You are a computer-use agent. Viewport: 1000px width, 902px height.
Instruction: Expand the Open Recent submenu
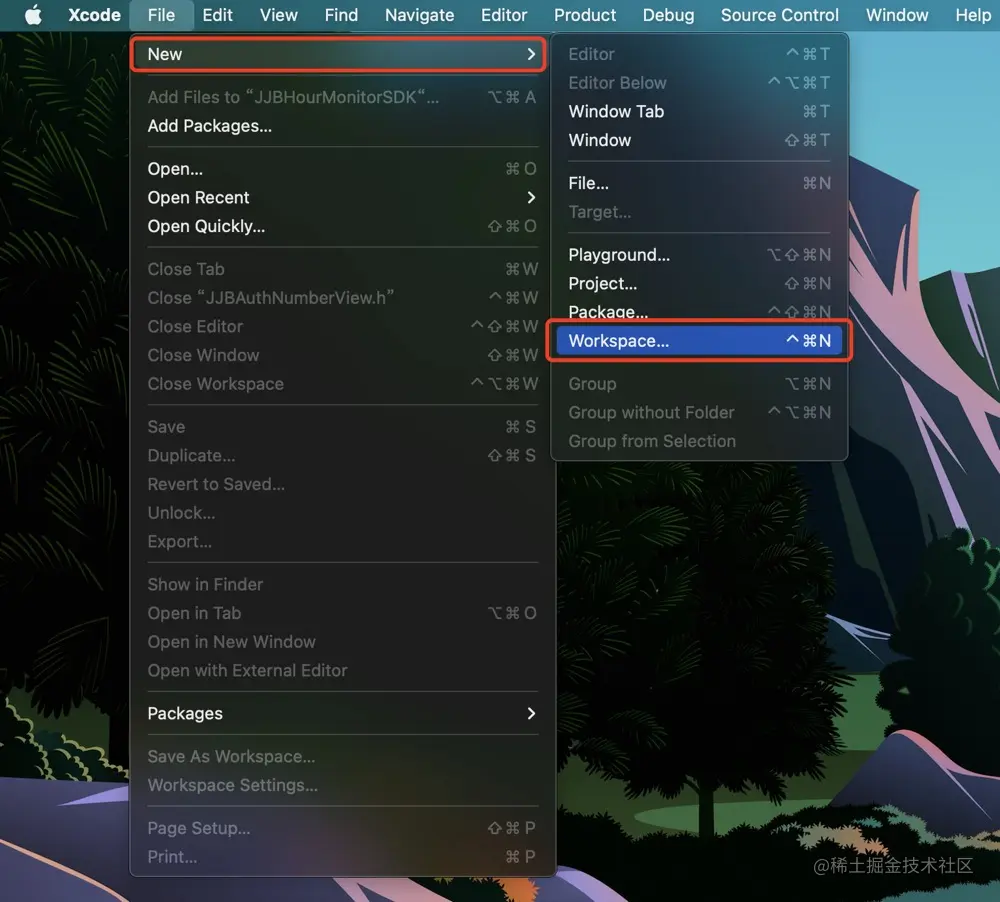[342, 198]
